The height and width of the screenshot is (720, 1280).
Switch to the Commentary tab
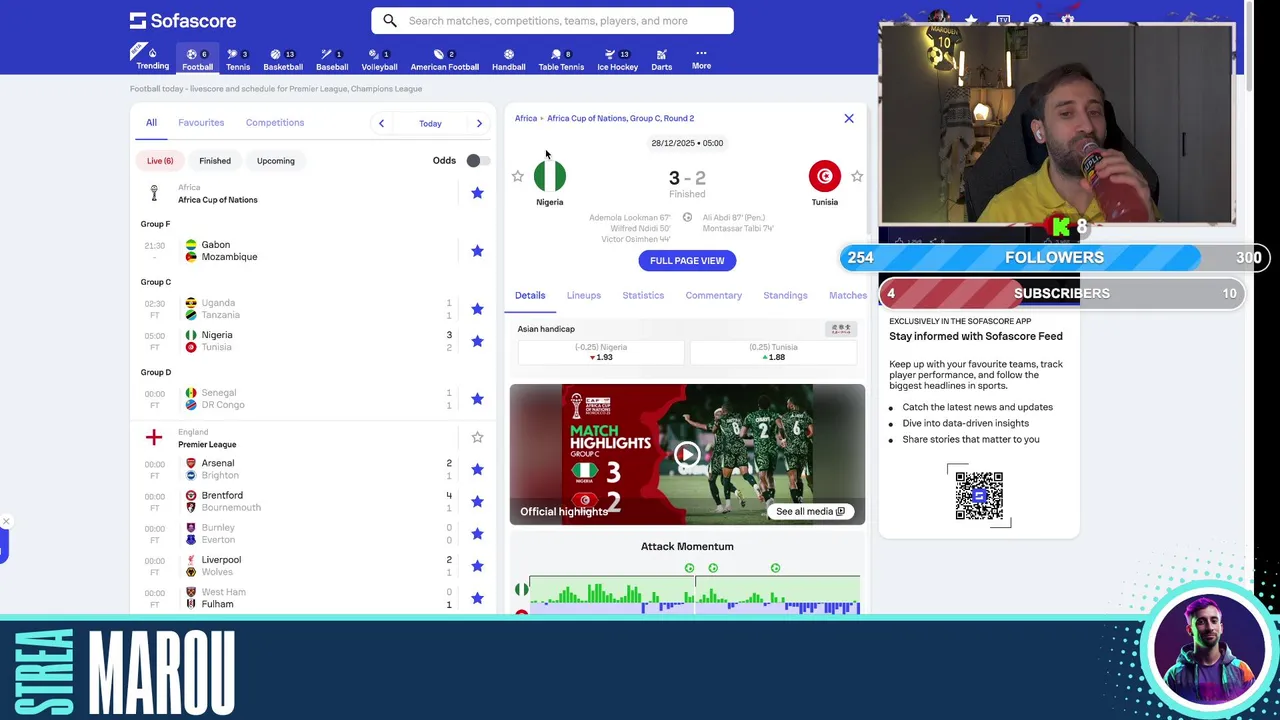click(714, 295)
